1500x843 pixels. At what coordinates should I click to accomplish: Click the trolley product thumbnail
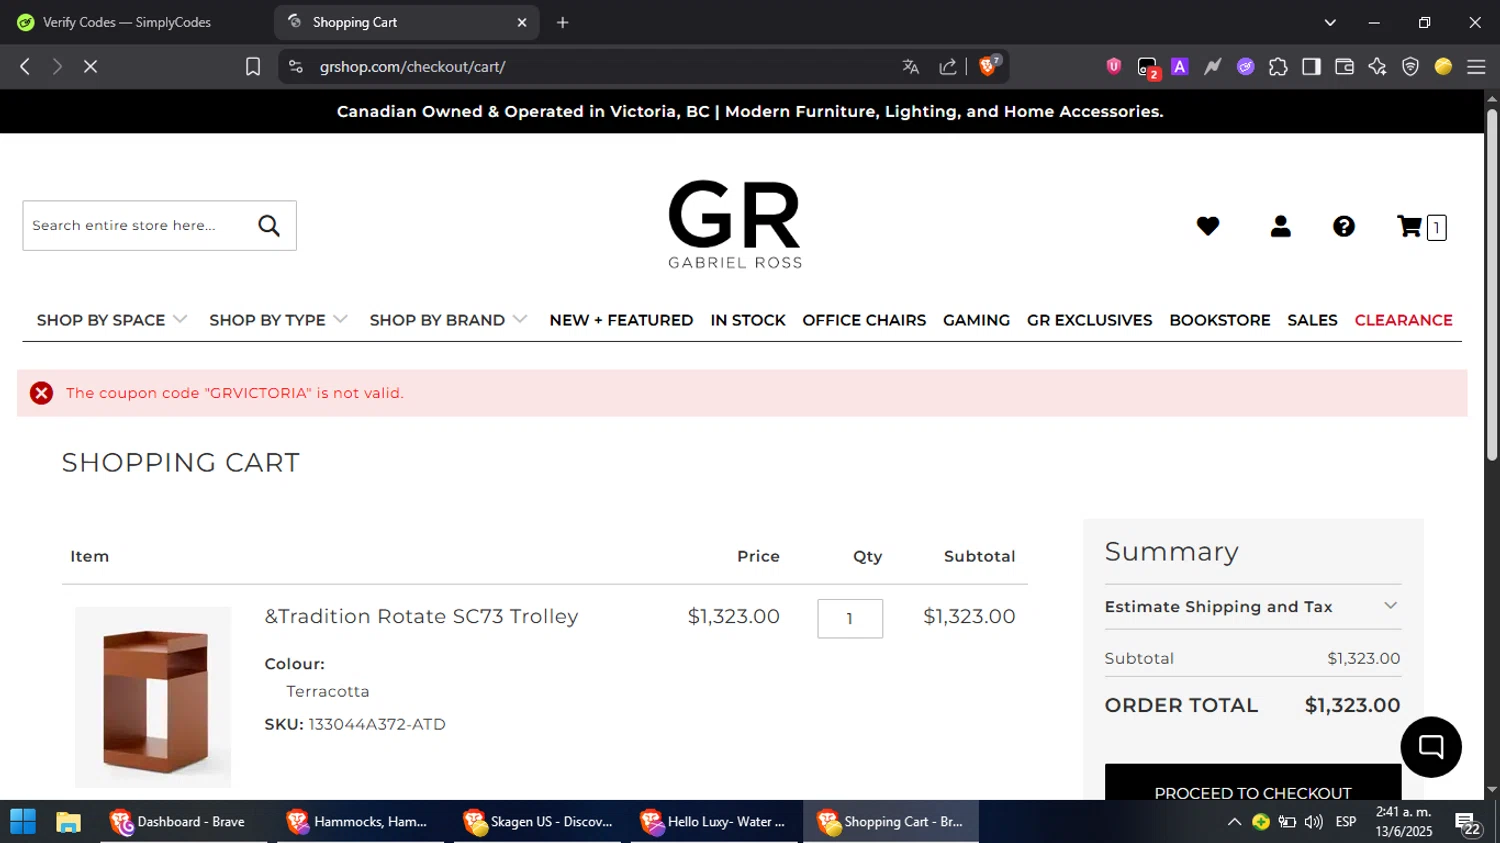pos(153,697)
